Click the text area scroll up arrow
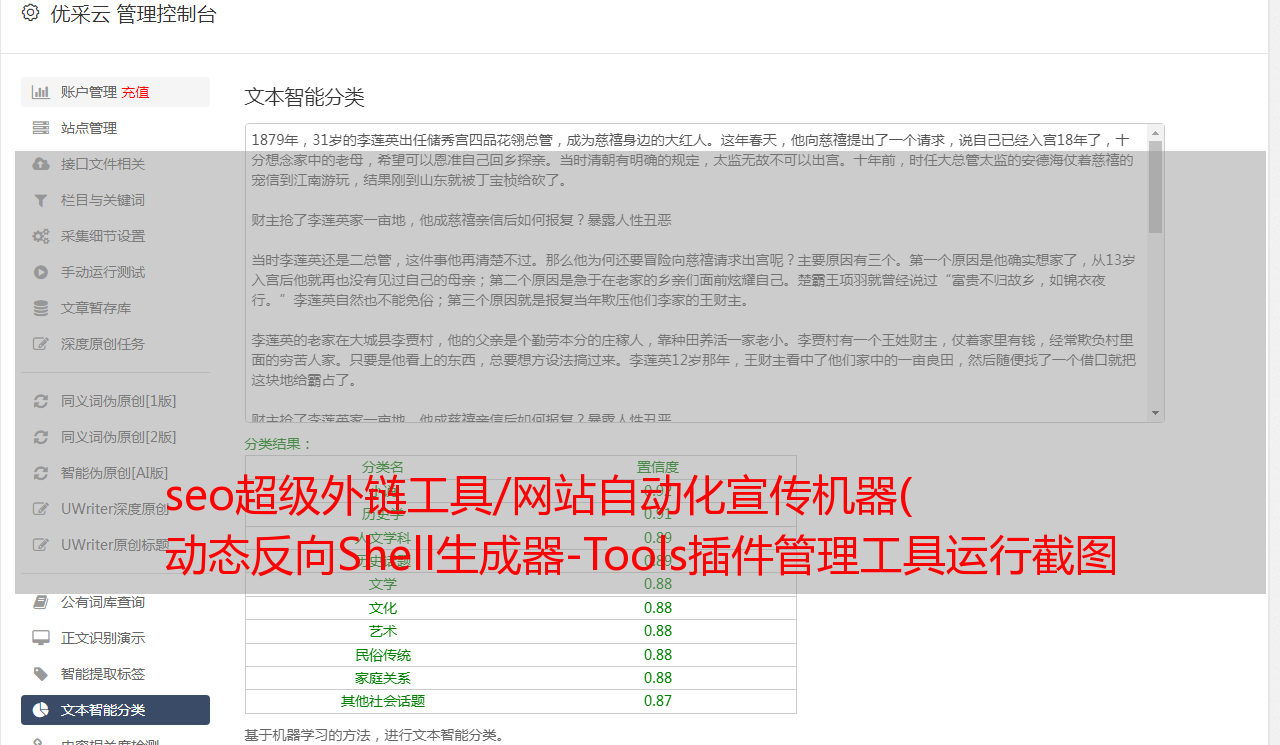 (1156, 132)
